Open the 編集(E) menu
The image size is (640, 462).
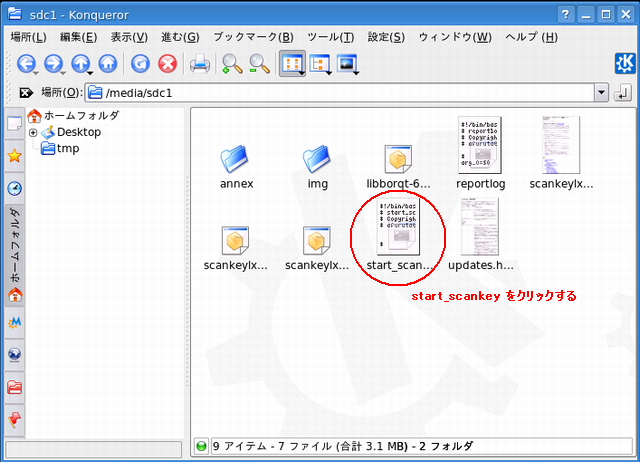tap(78, 37)
